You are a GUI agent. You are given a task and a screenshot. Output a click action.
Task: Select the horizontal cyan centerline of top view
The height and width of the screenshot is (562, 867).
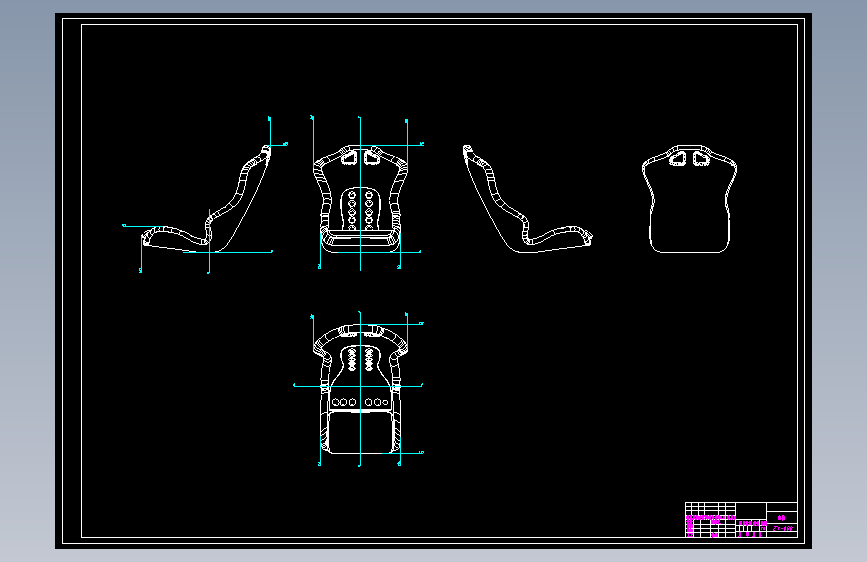[x=358, y=385]
